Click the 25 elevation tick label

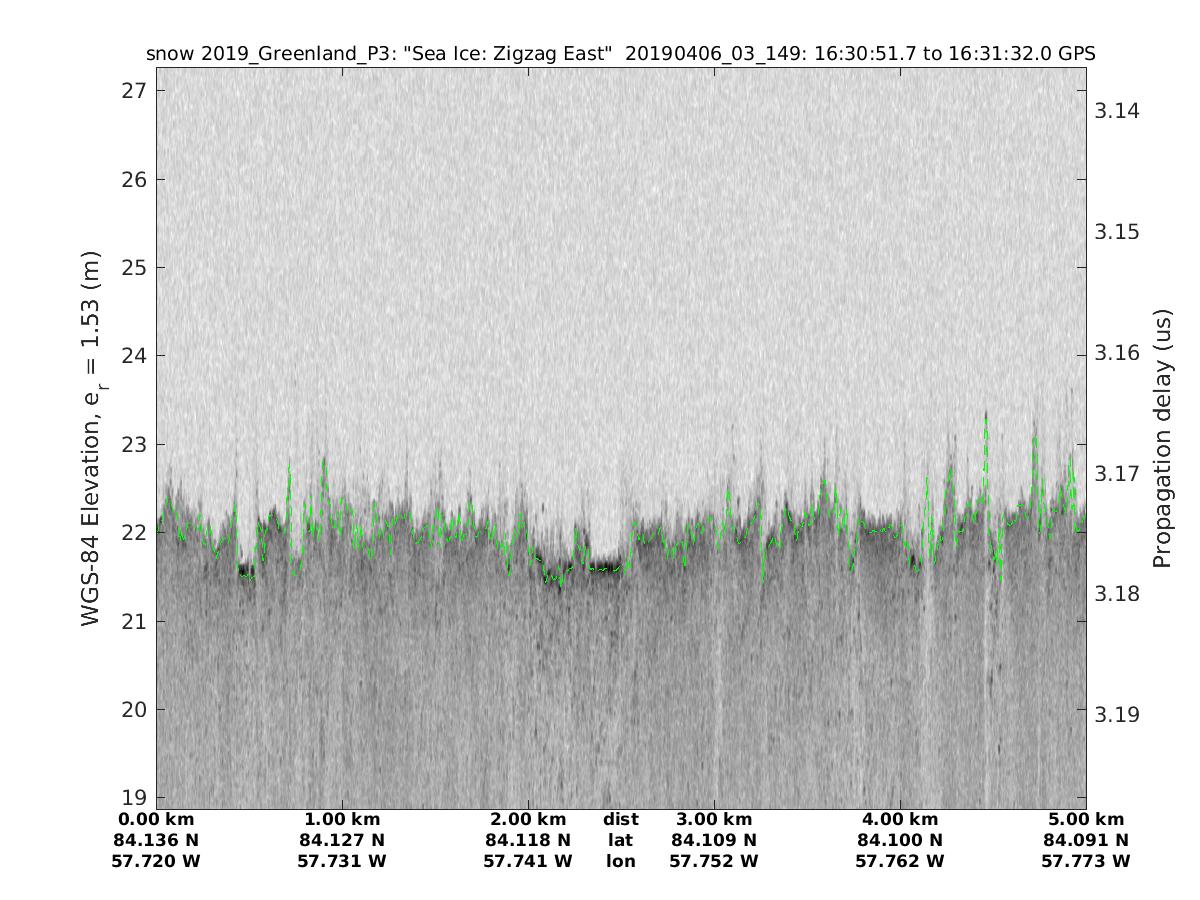point(132,268)
